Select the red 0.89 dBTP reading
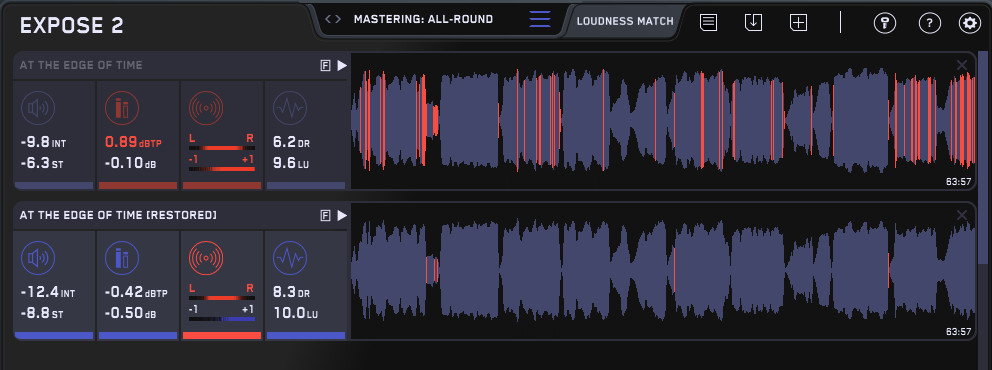992x370 pixels. [x=133, y=143]
